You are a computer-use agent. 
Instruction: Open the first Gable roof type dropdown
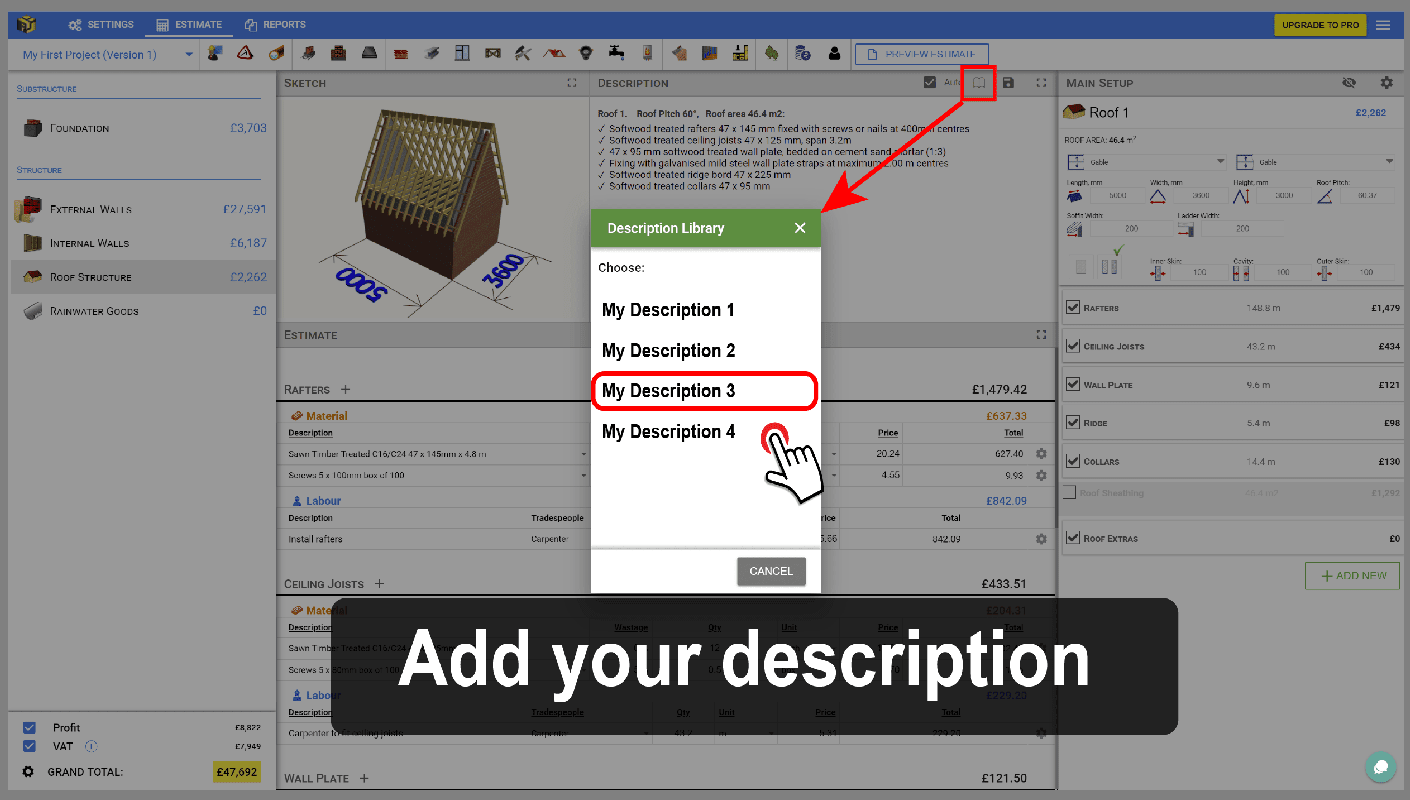1147,161
